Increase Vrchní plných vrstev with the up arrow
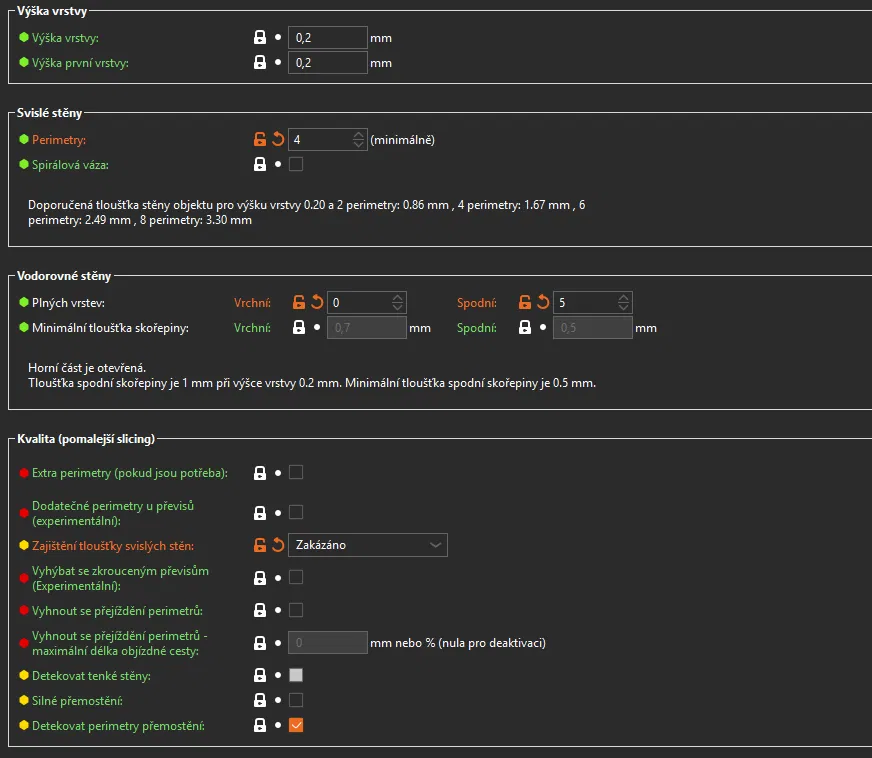 [x=399, y=297]
